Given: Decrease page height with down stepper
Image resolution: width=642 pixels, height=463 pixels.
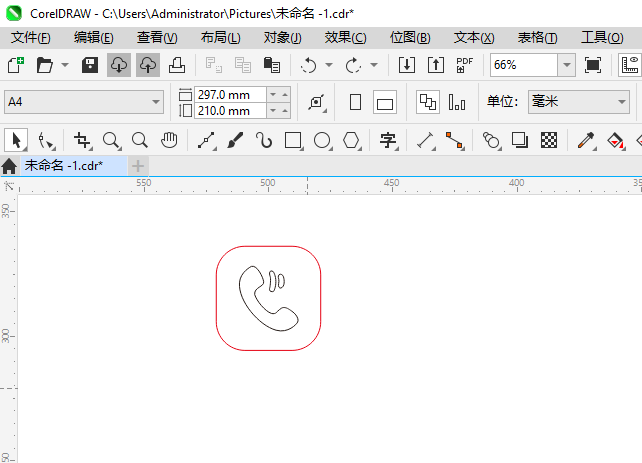Looking at the screenshot, I should (x=273, y=111).
